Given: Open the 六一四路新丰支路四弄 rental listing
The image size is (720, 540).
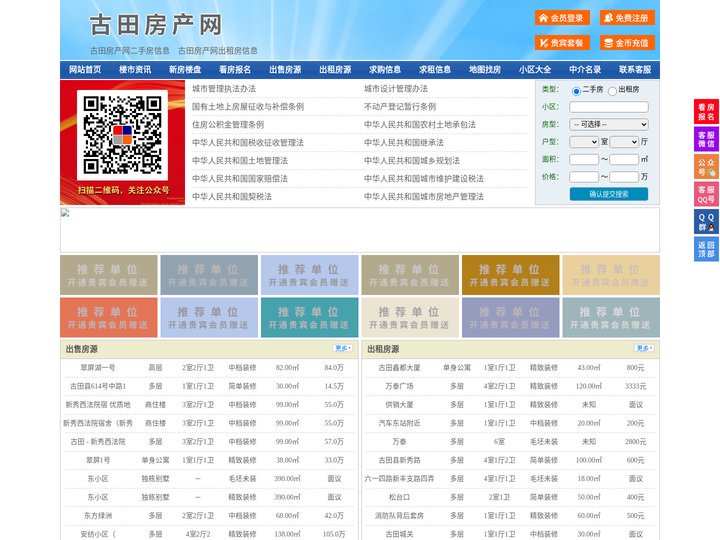Looking at the screenshot, I should tap(399, 478).
